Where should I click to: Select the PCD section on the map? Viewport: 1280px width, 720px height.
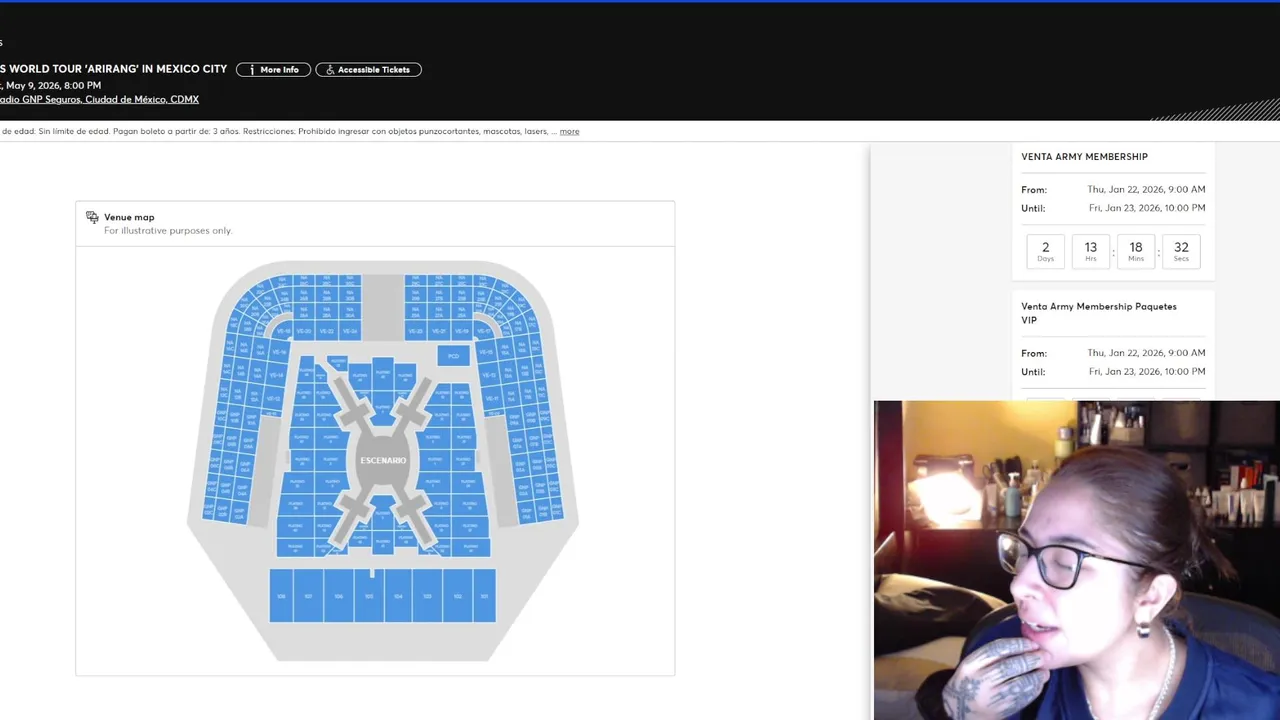click(453, 356)
